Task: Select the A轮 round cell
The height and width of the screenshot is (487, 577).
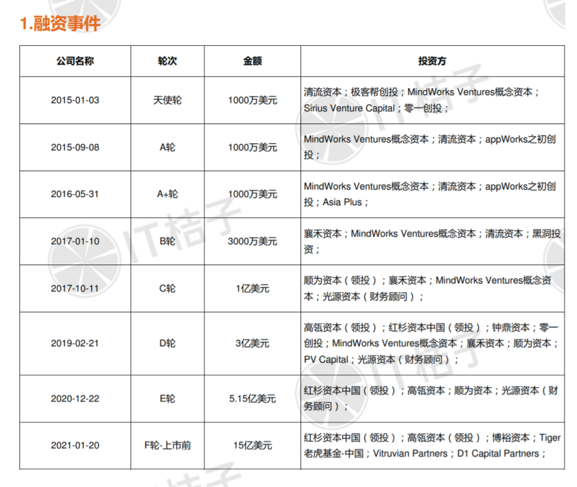Action: (x=167, y=147)
